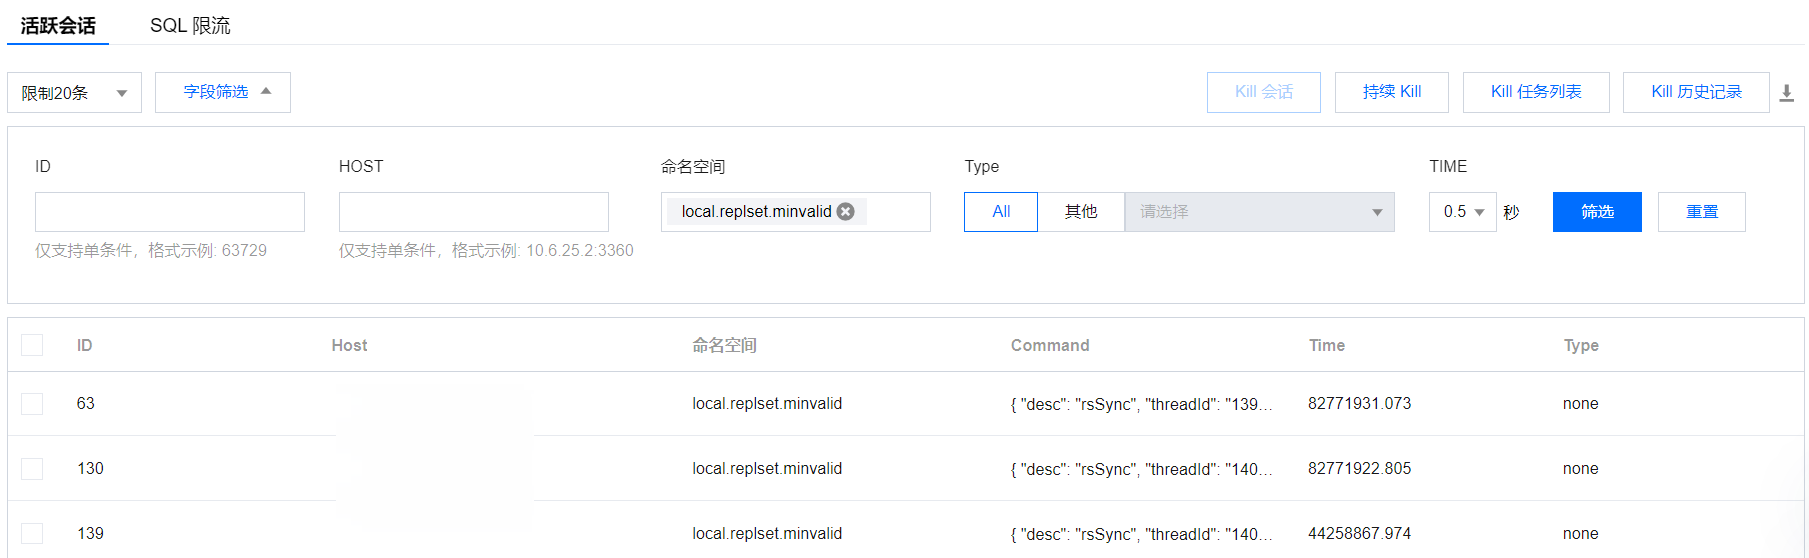Open Kill 历史记录 history

pos(1696,92)
